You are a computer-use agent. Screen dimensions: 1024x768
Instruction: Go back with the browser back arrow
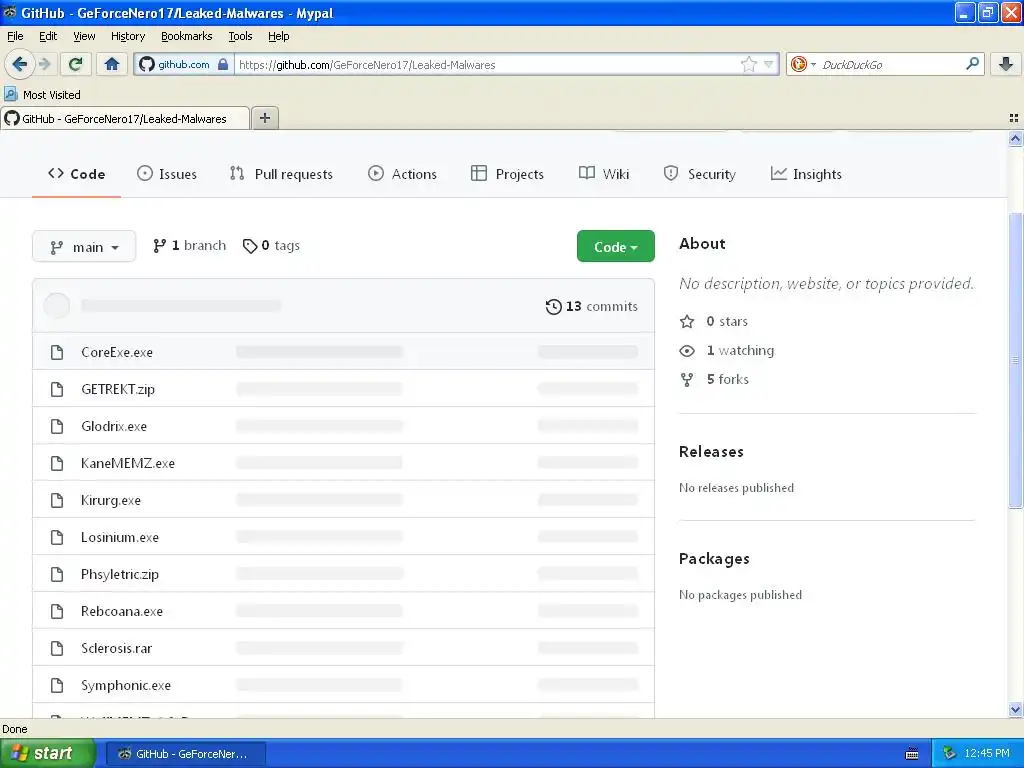click(20, 64)
